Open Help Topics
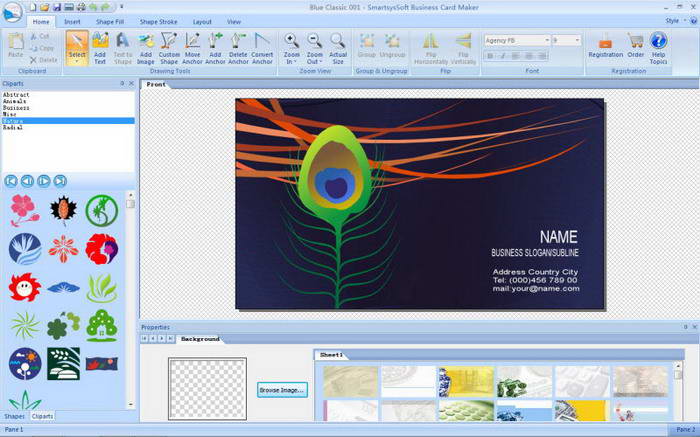700x437 pixels. coord(658,48)
